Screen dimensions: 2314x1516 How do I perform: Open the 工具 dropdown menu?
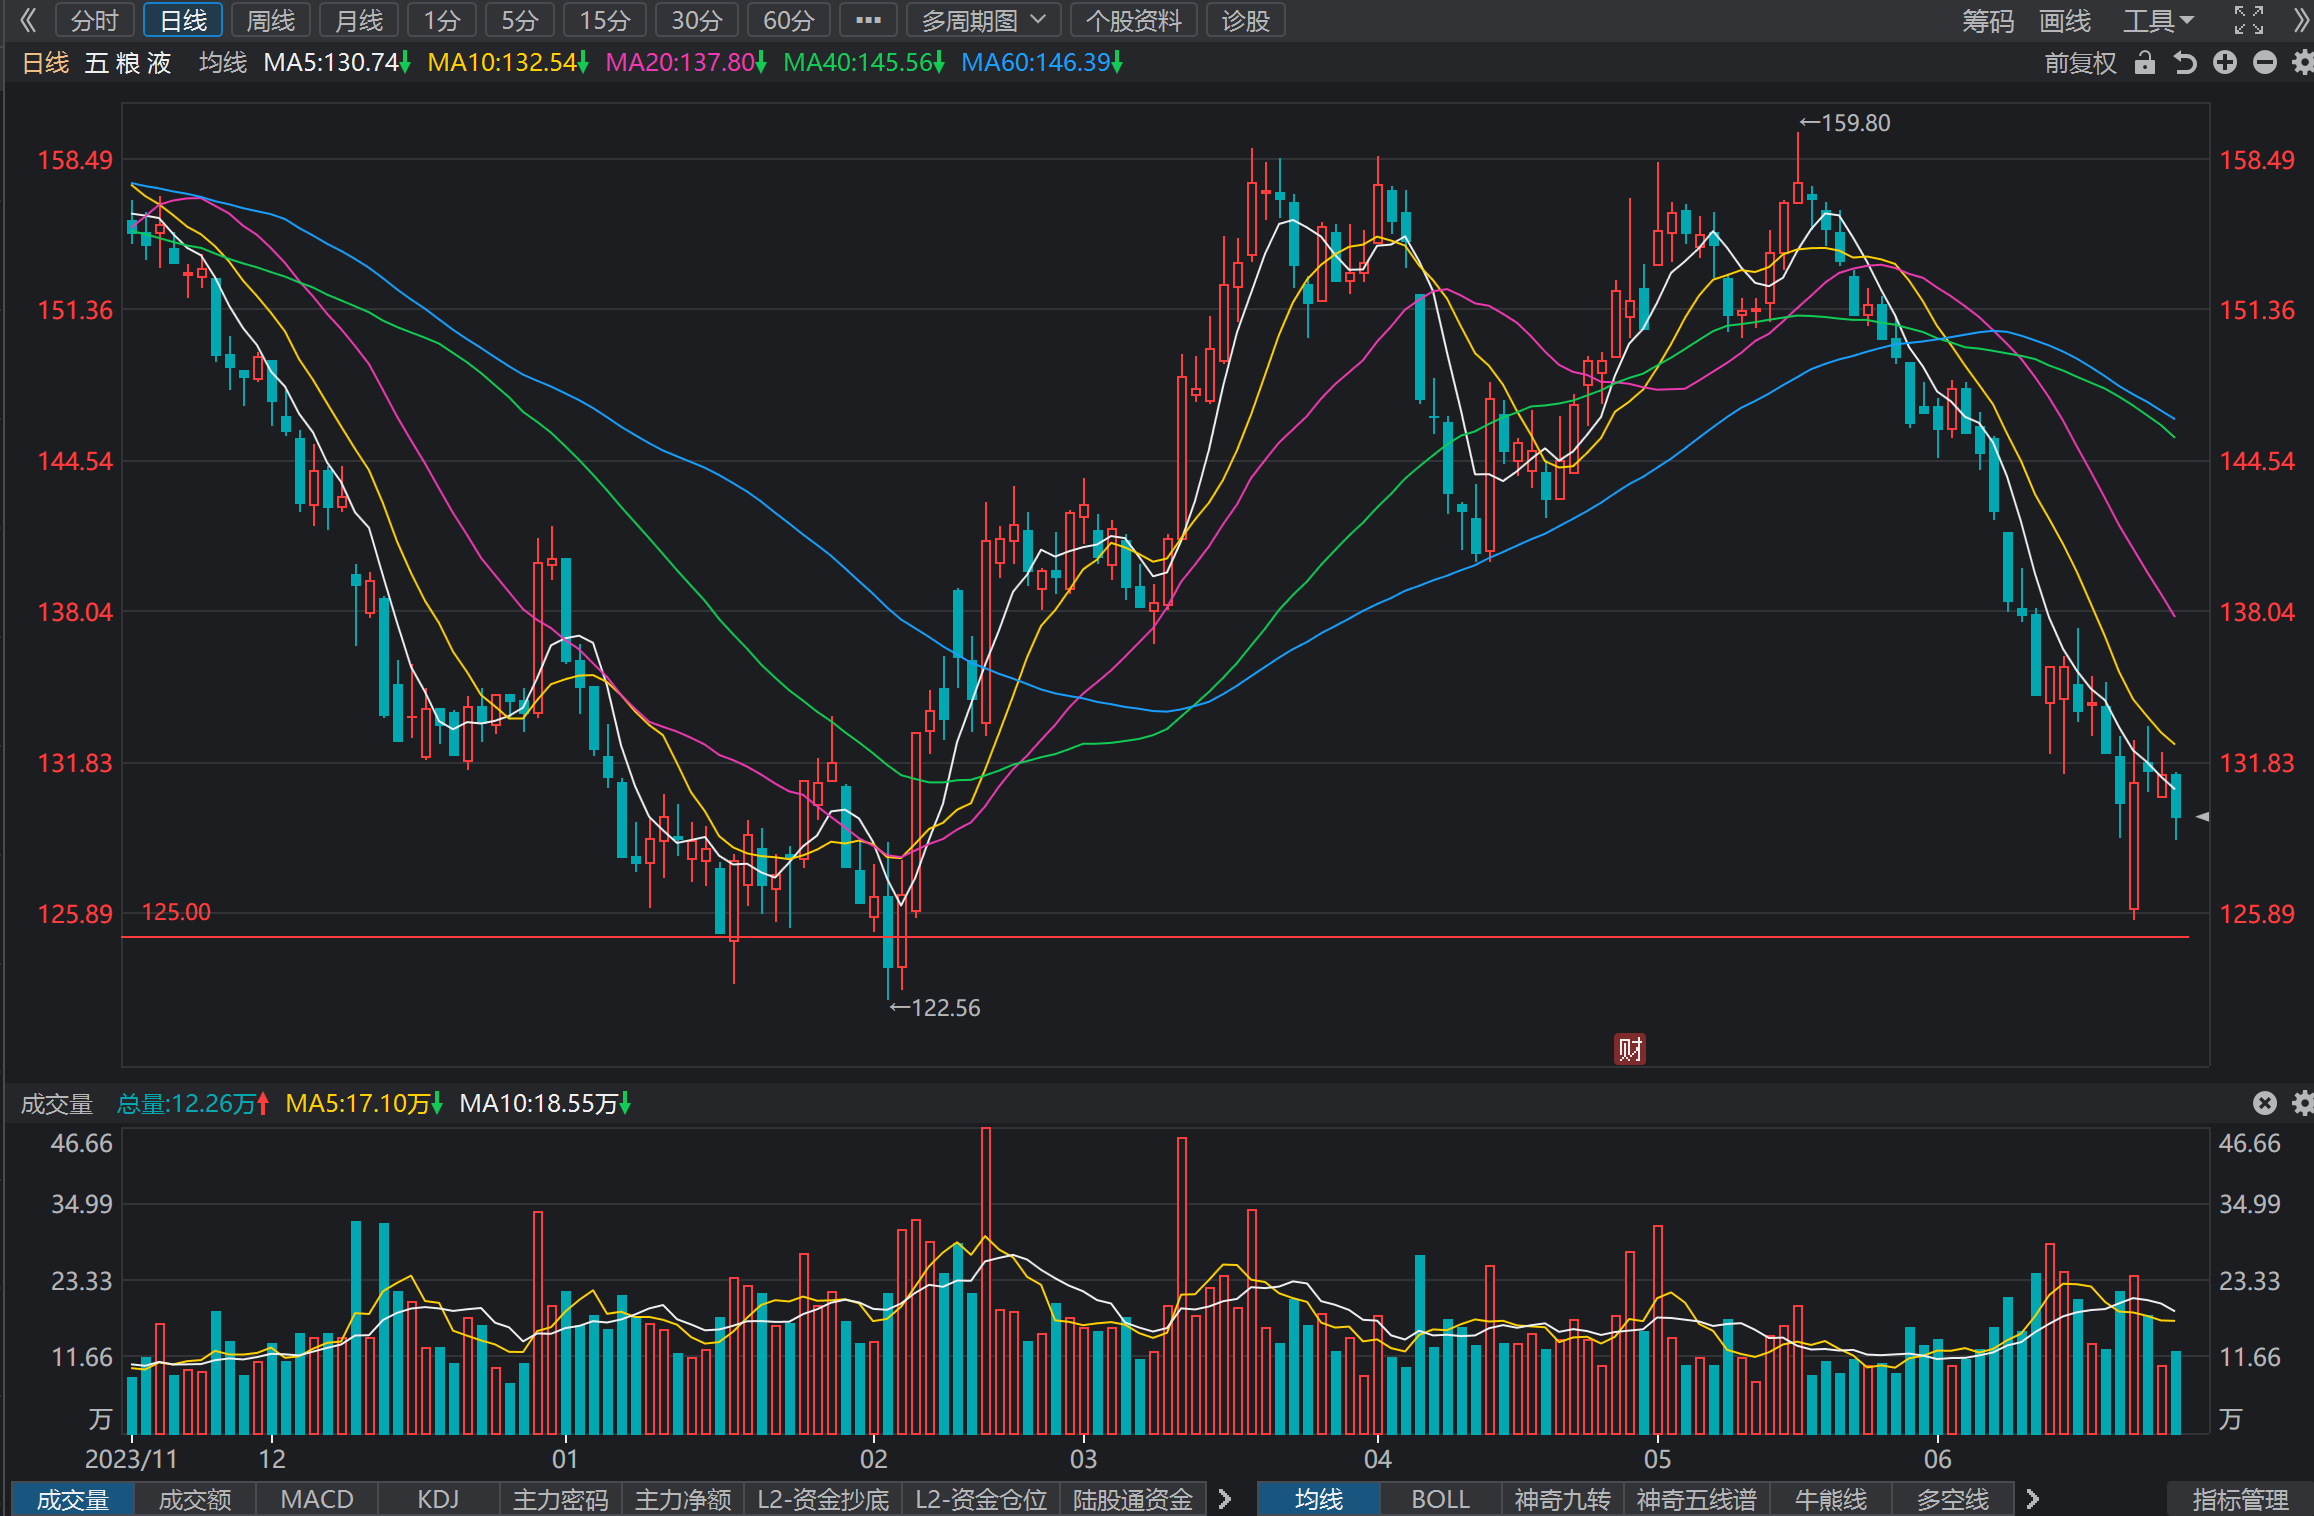tap(2158, 20)
